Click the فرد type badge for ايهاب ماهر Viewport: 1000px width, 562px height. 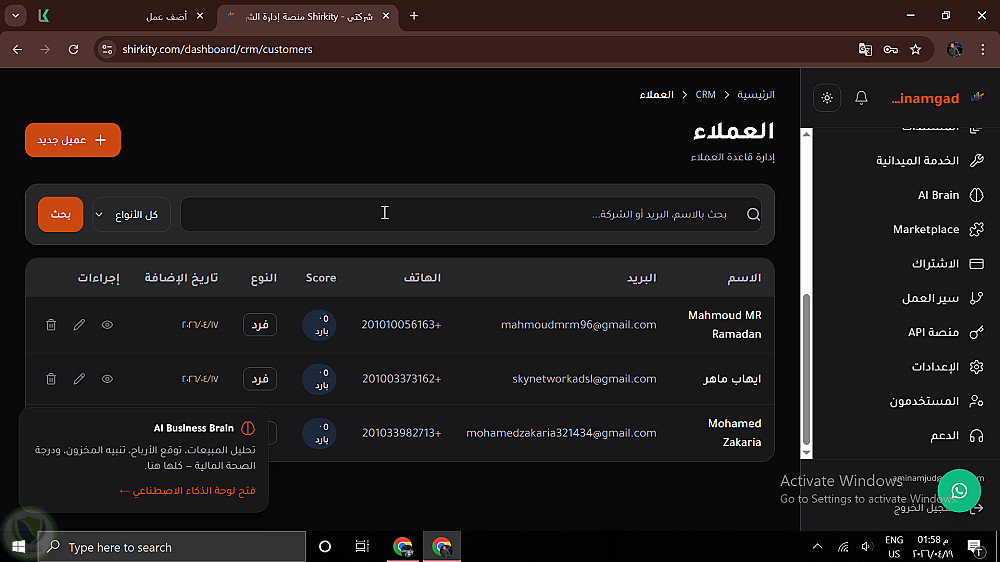260,379
